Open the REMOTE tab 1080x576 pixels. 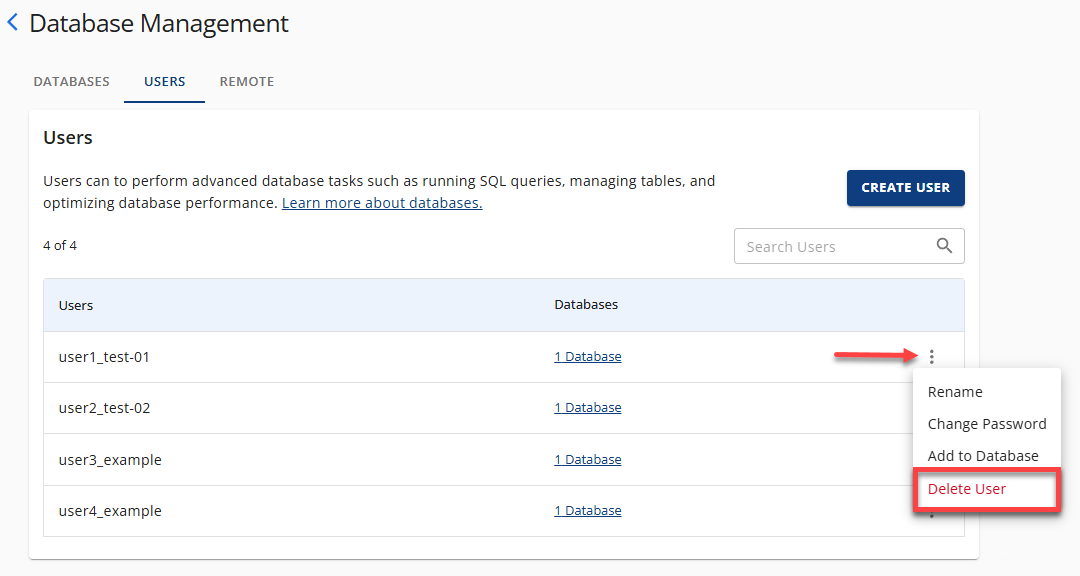coord(246,81)
